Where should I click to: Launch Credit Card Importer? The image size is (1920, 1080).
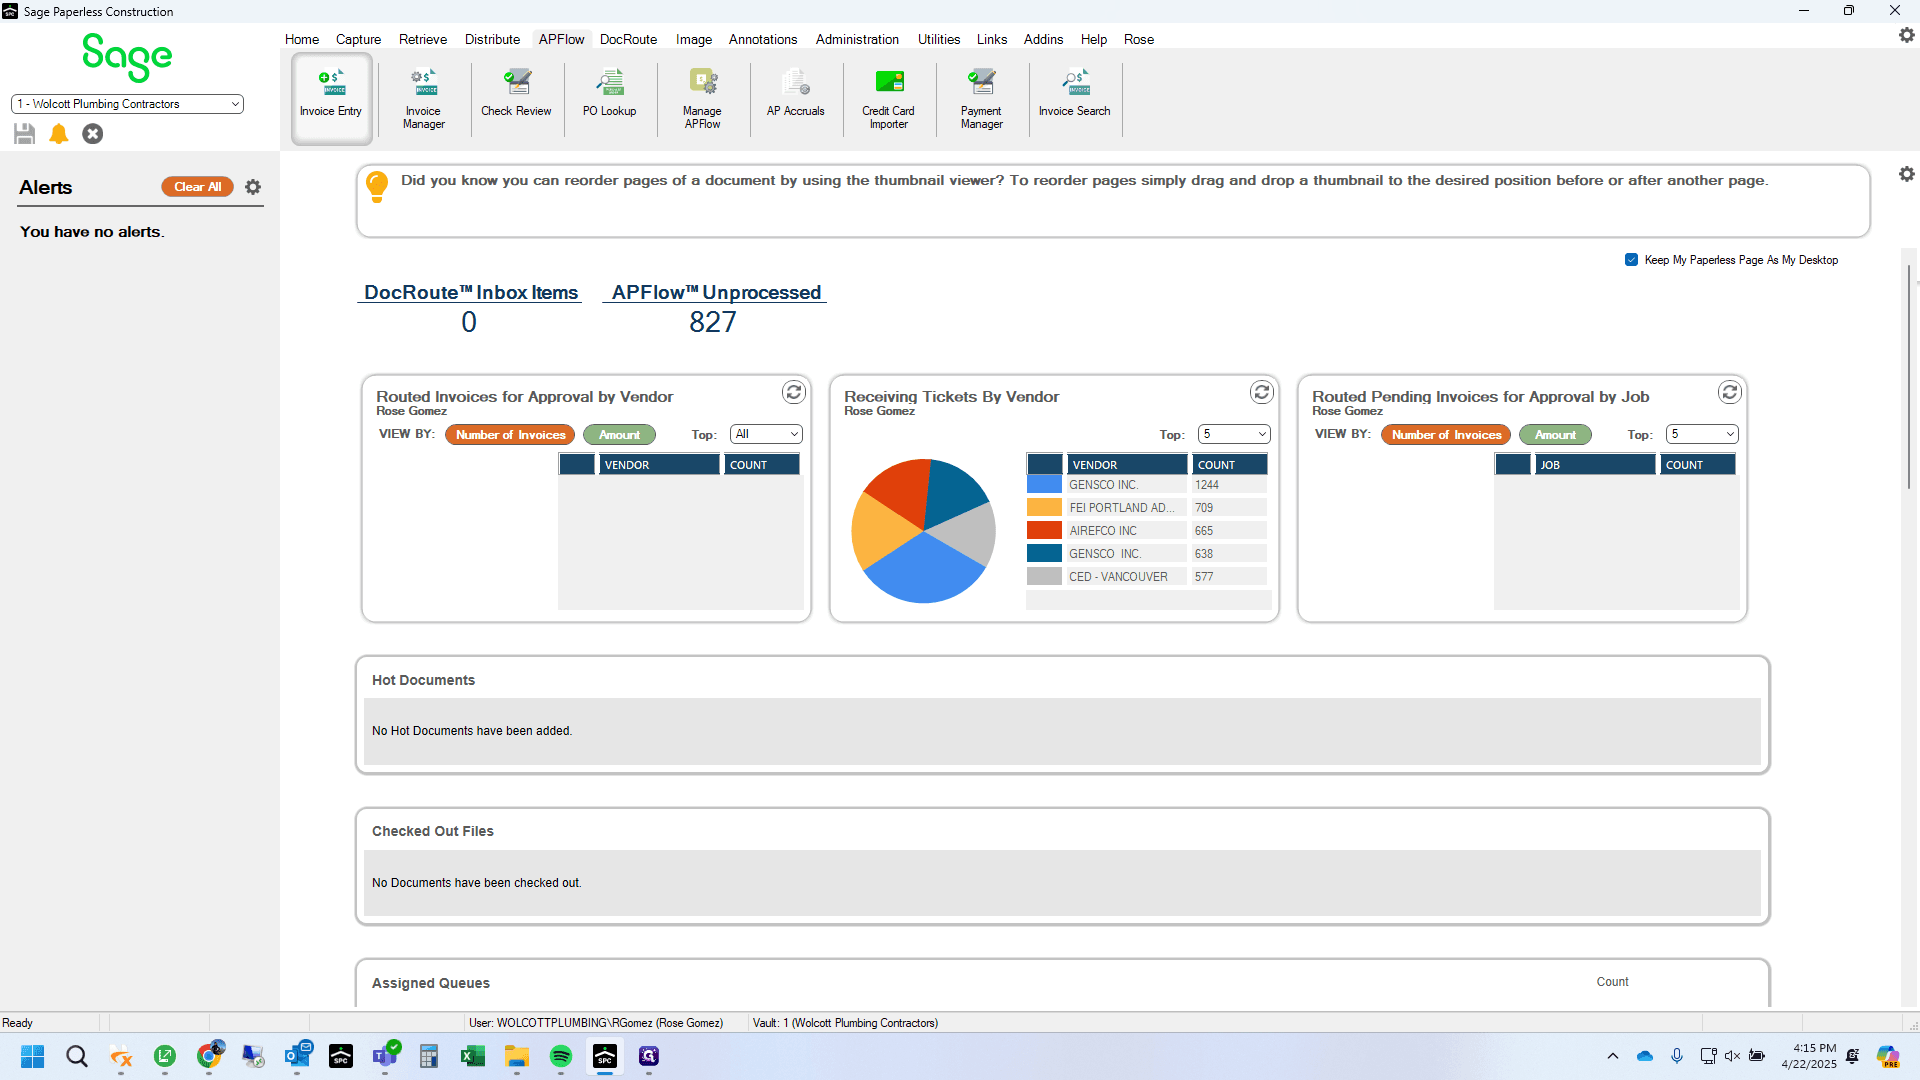pos(888,97)
